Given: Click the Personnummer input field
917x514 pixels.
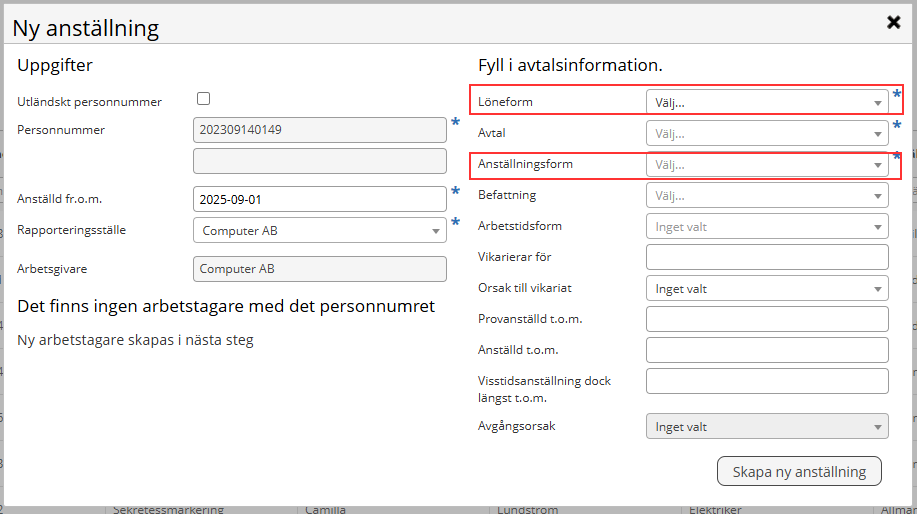Looking at the screenshot, I should (319, 130).
